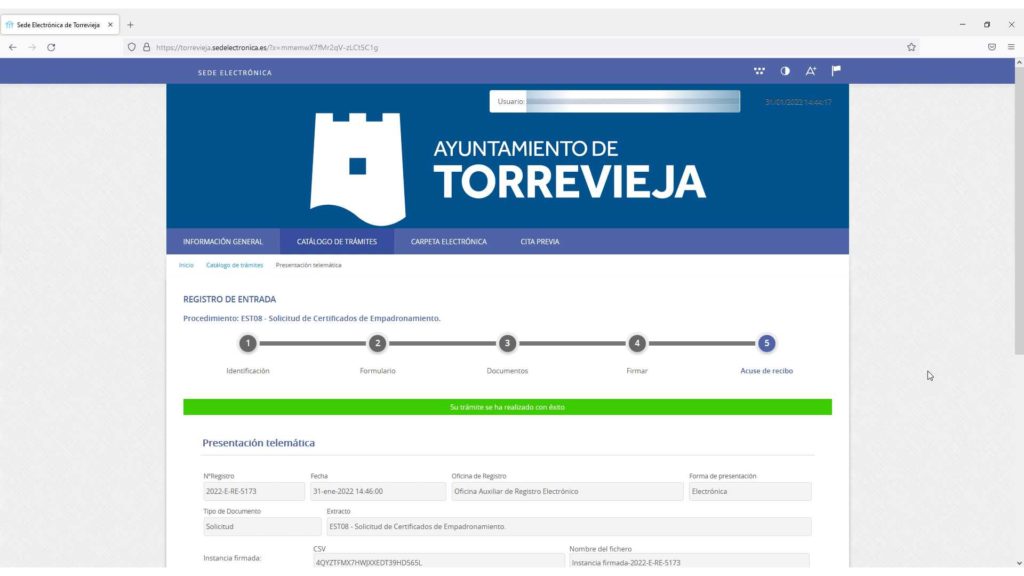Screen dimensions: 1024x576
Task: Click step 4 Firmar circle
Action: 637,343
